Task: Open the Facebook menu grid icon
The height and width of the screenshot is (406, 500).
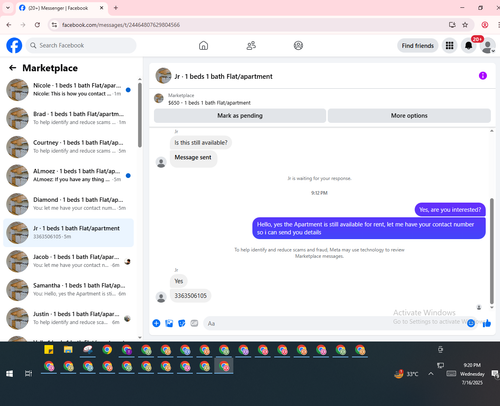Action: [x=449, y=45]
